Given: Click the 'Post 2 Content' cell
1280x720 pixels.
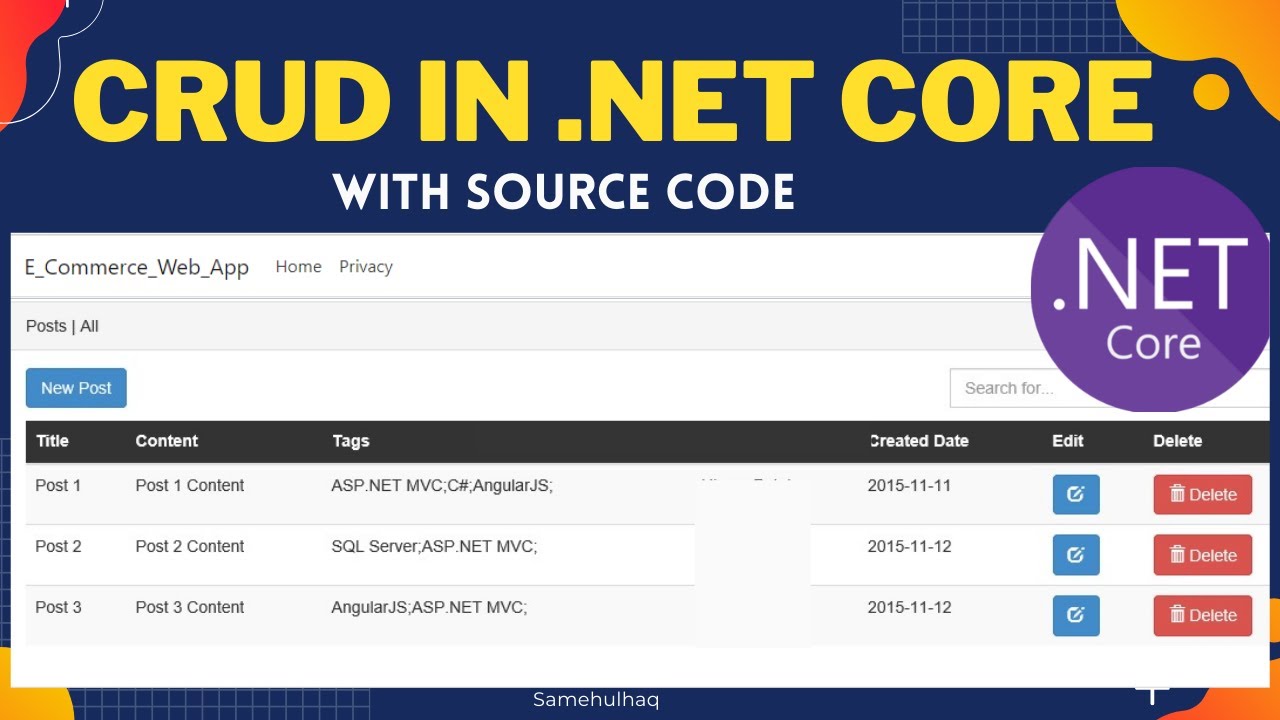Looking at the screenshot, I should pos(190,547).
